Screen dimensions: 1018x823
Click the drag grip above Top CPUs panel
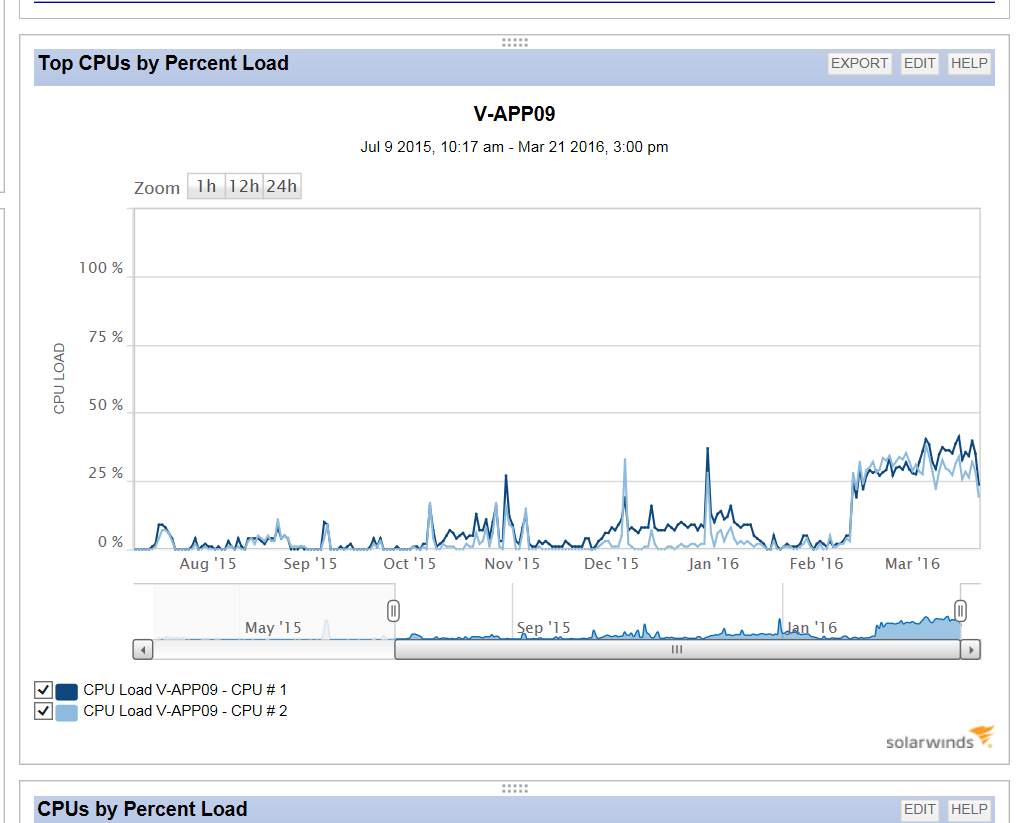515,43
